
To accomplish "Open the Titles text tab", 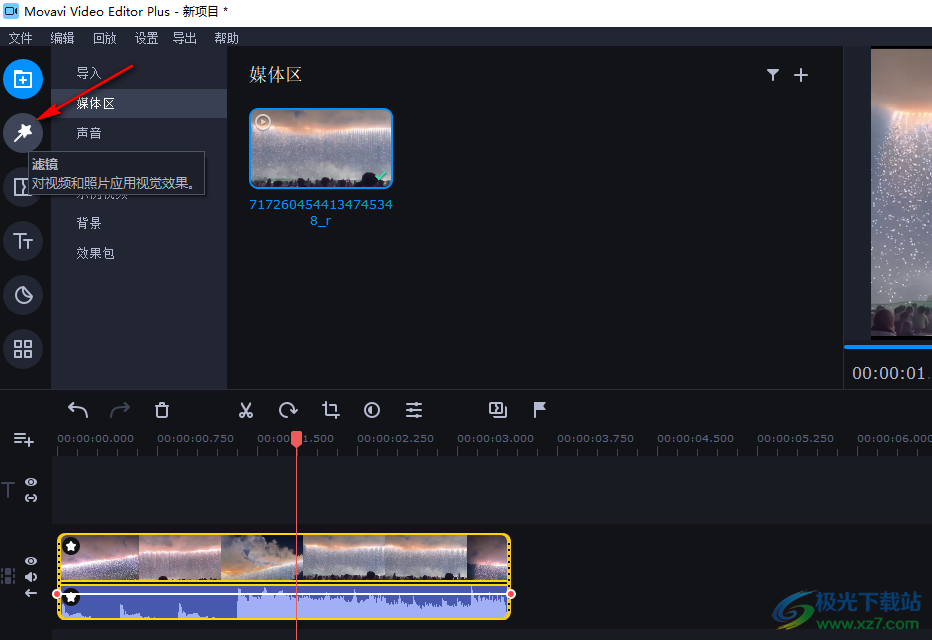I will [23, 241].
